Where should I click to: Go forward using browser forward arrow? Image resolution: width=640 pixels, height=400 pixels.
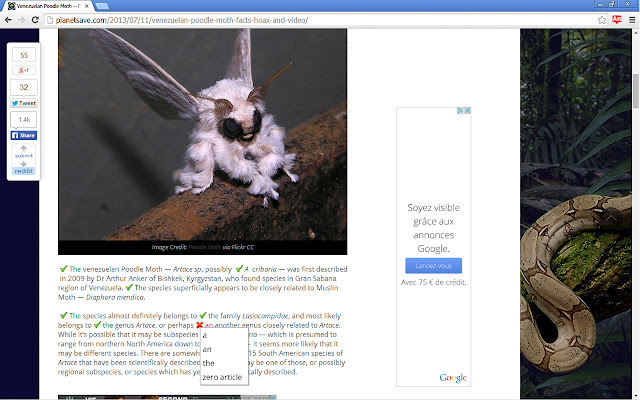point(21,20)
